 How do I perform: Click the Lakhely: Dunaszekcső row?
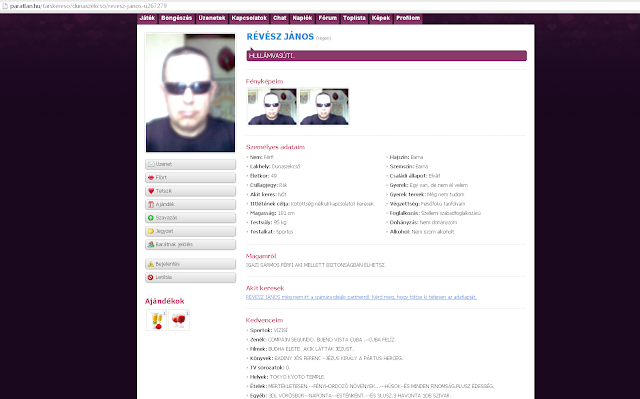(x=273, y=166)
